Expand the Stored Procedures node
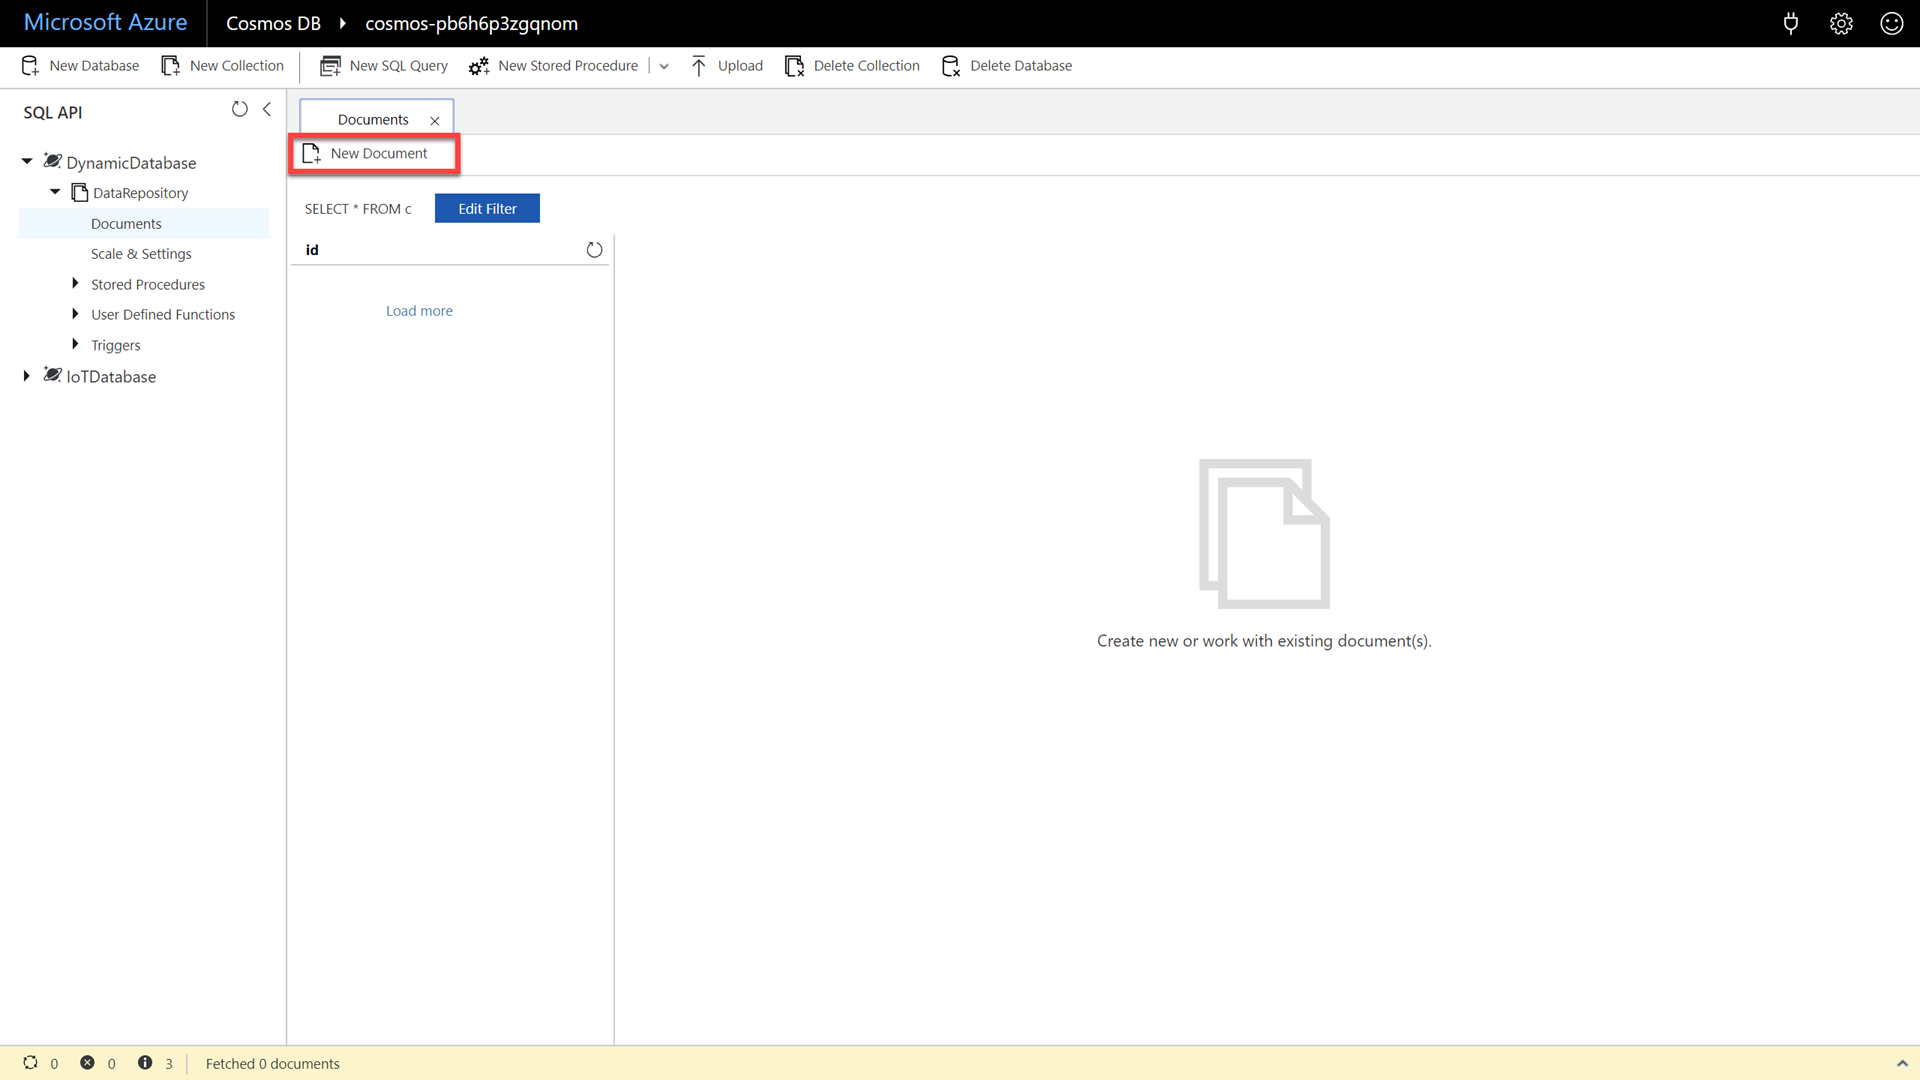Screen dimensions: 1920x1080 (75, 284)
